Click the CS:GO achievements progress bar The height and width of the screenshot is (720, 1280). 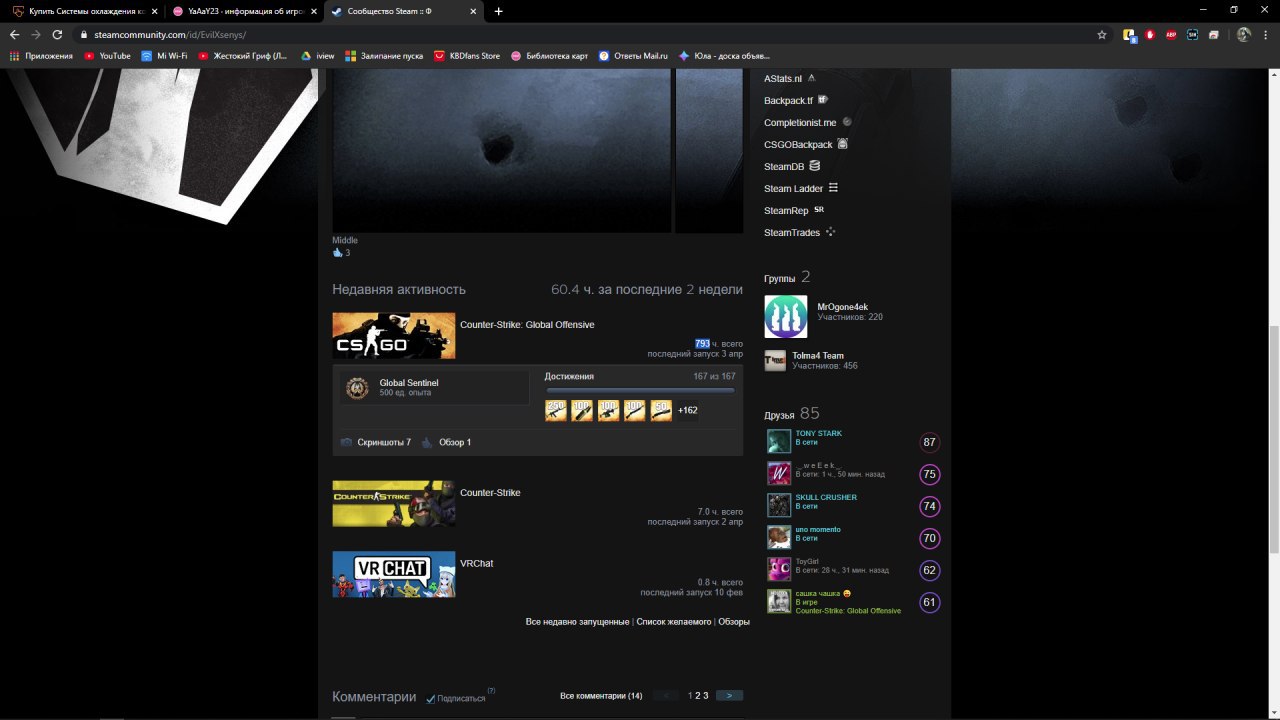[639, 390]
